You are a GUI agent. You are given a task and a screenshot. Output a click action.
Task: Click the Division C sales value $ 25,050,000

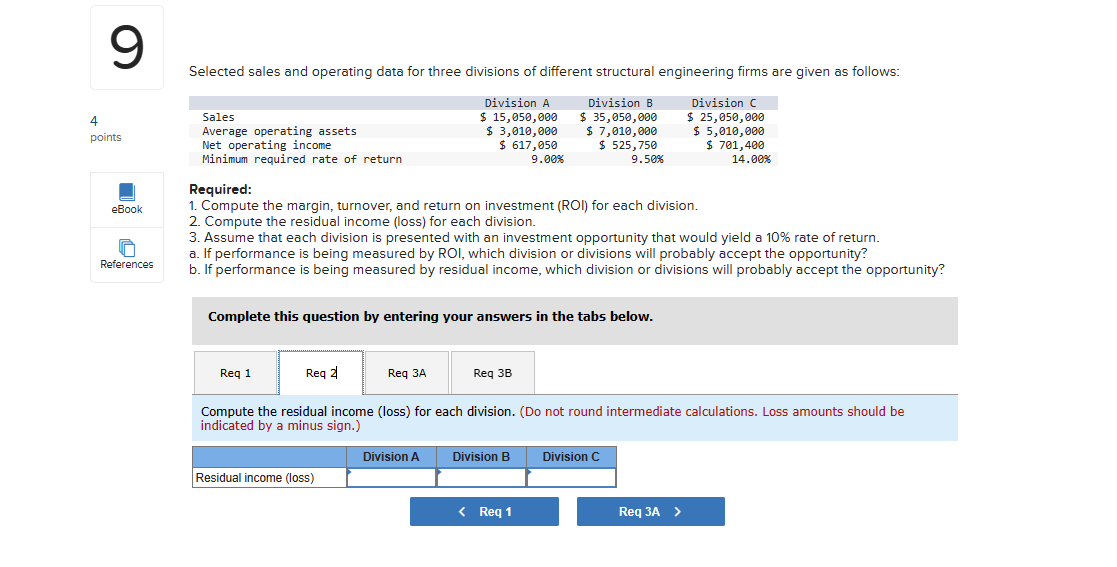click(725, 117)
